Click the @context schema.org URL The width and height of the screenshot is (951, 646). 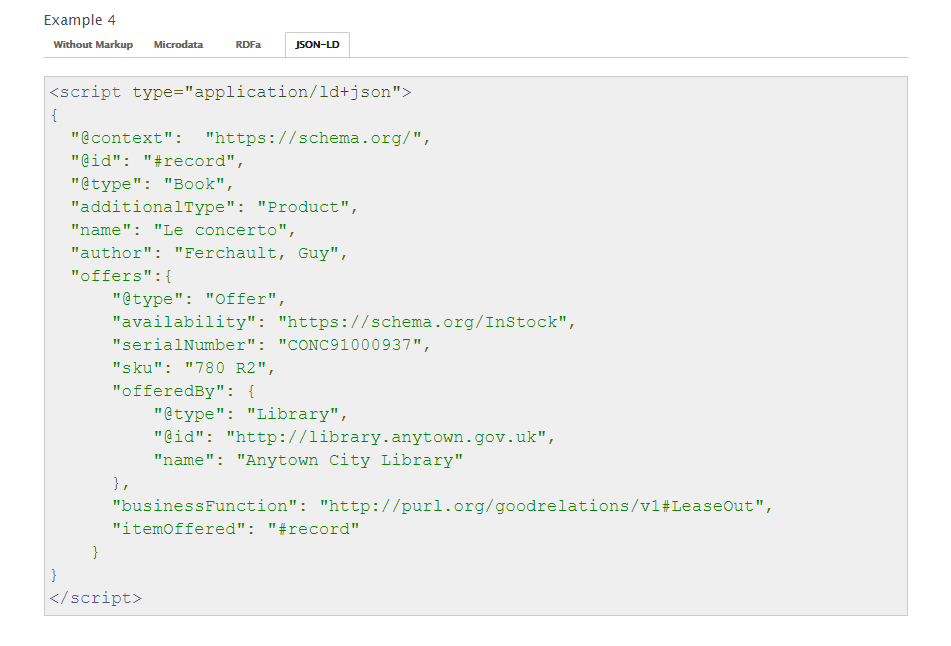tap(313, 138)
